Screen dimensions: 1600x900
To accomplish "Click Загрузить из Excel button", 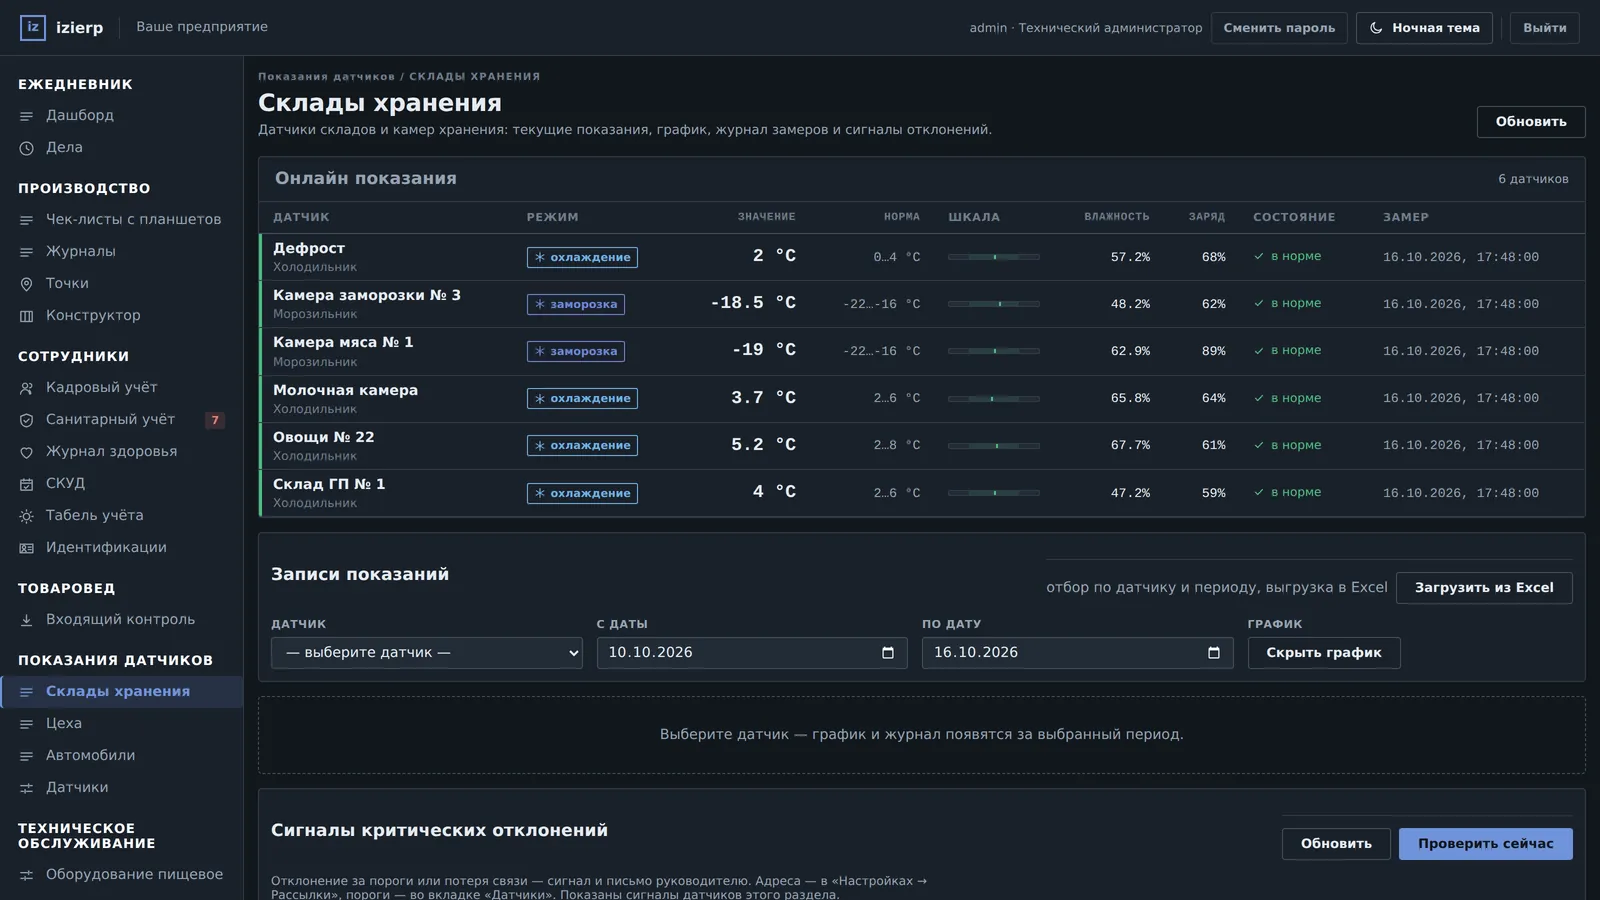I will [x=1484, y=588].
